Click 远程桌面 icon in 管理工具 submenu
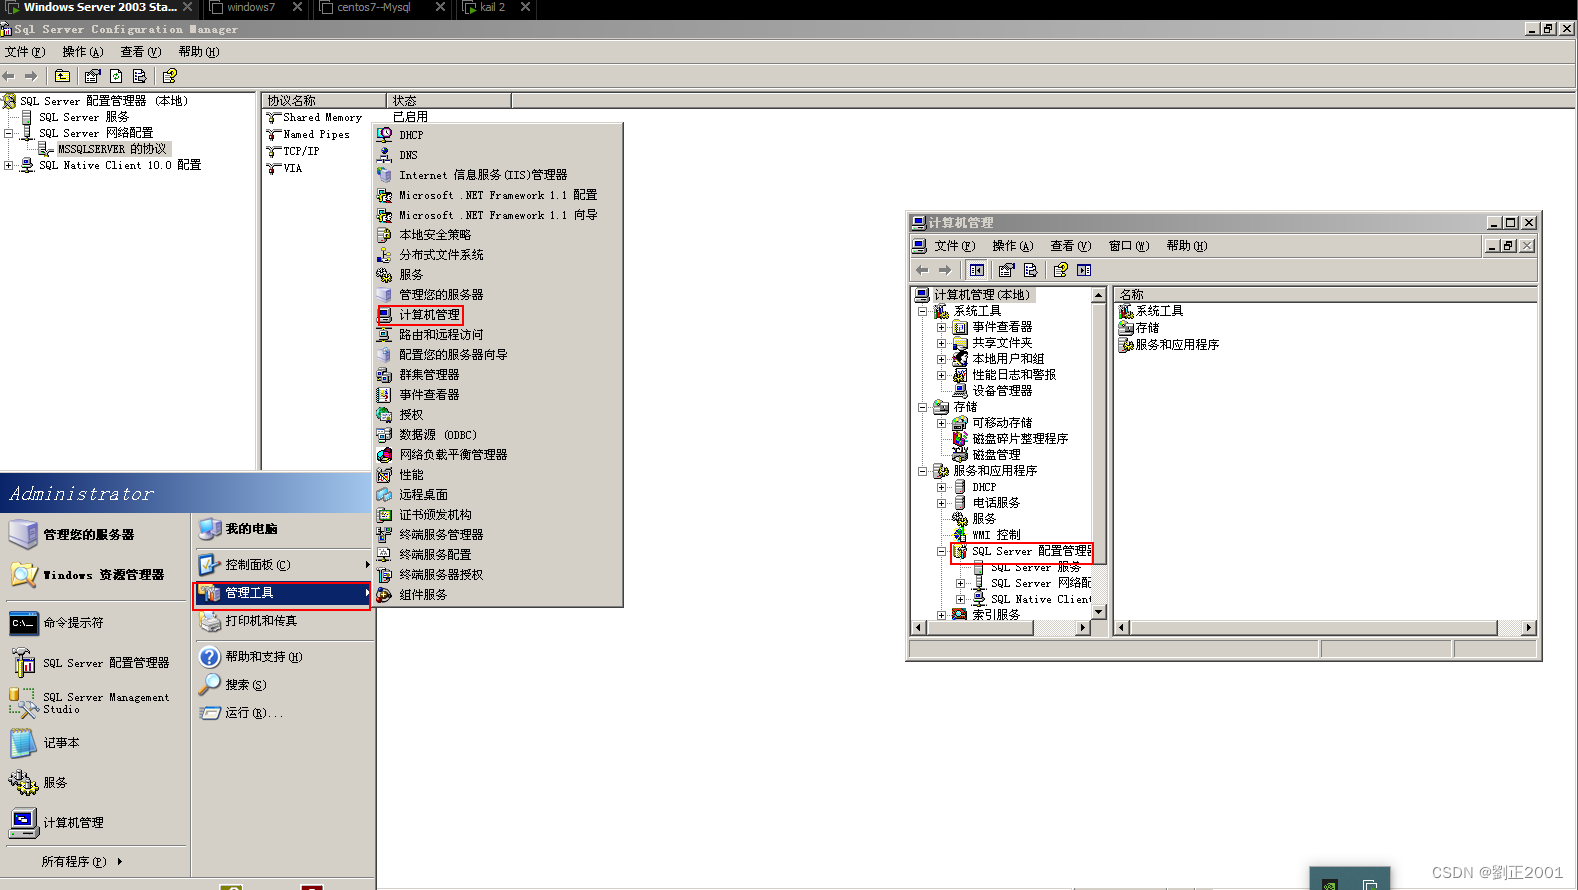The image size is (1578, 890). [x=384, y=495]
